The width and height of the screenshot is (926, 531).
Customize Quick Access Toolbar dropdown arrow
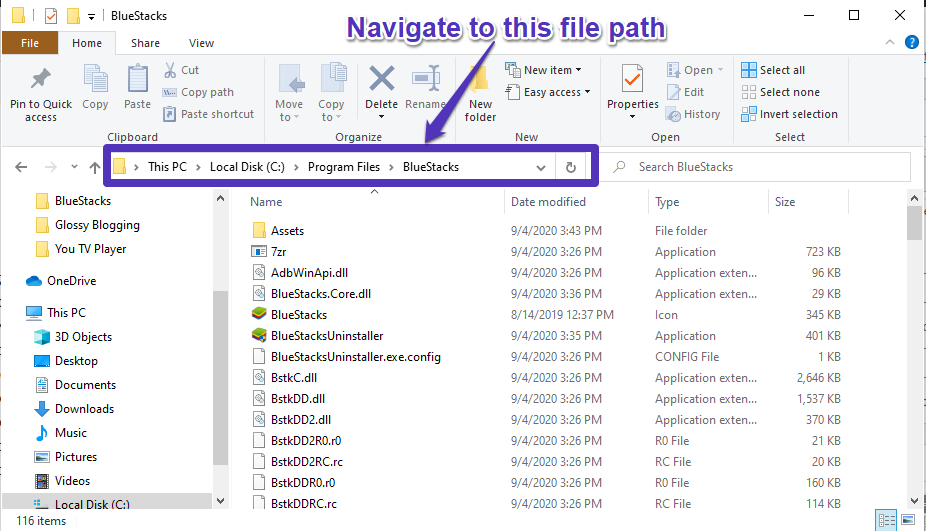coord(92,17)
